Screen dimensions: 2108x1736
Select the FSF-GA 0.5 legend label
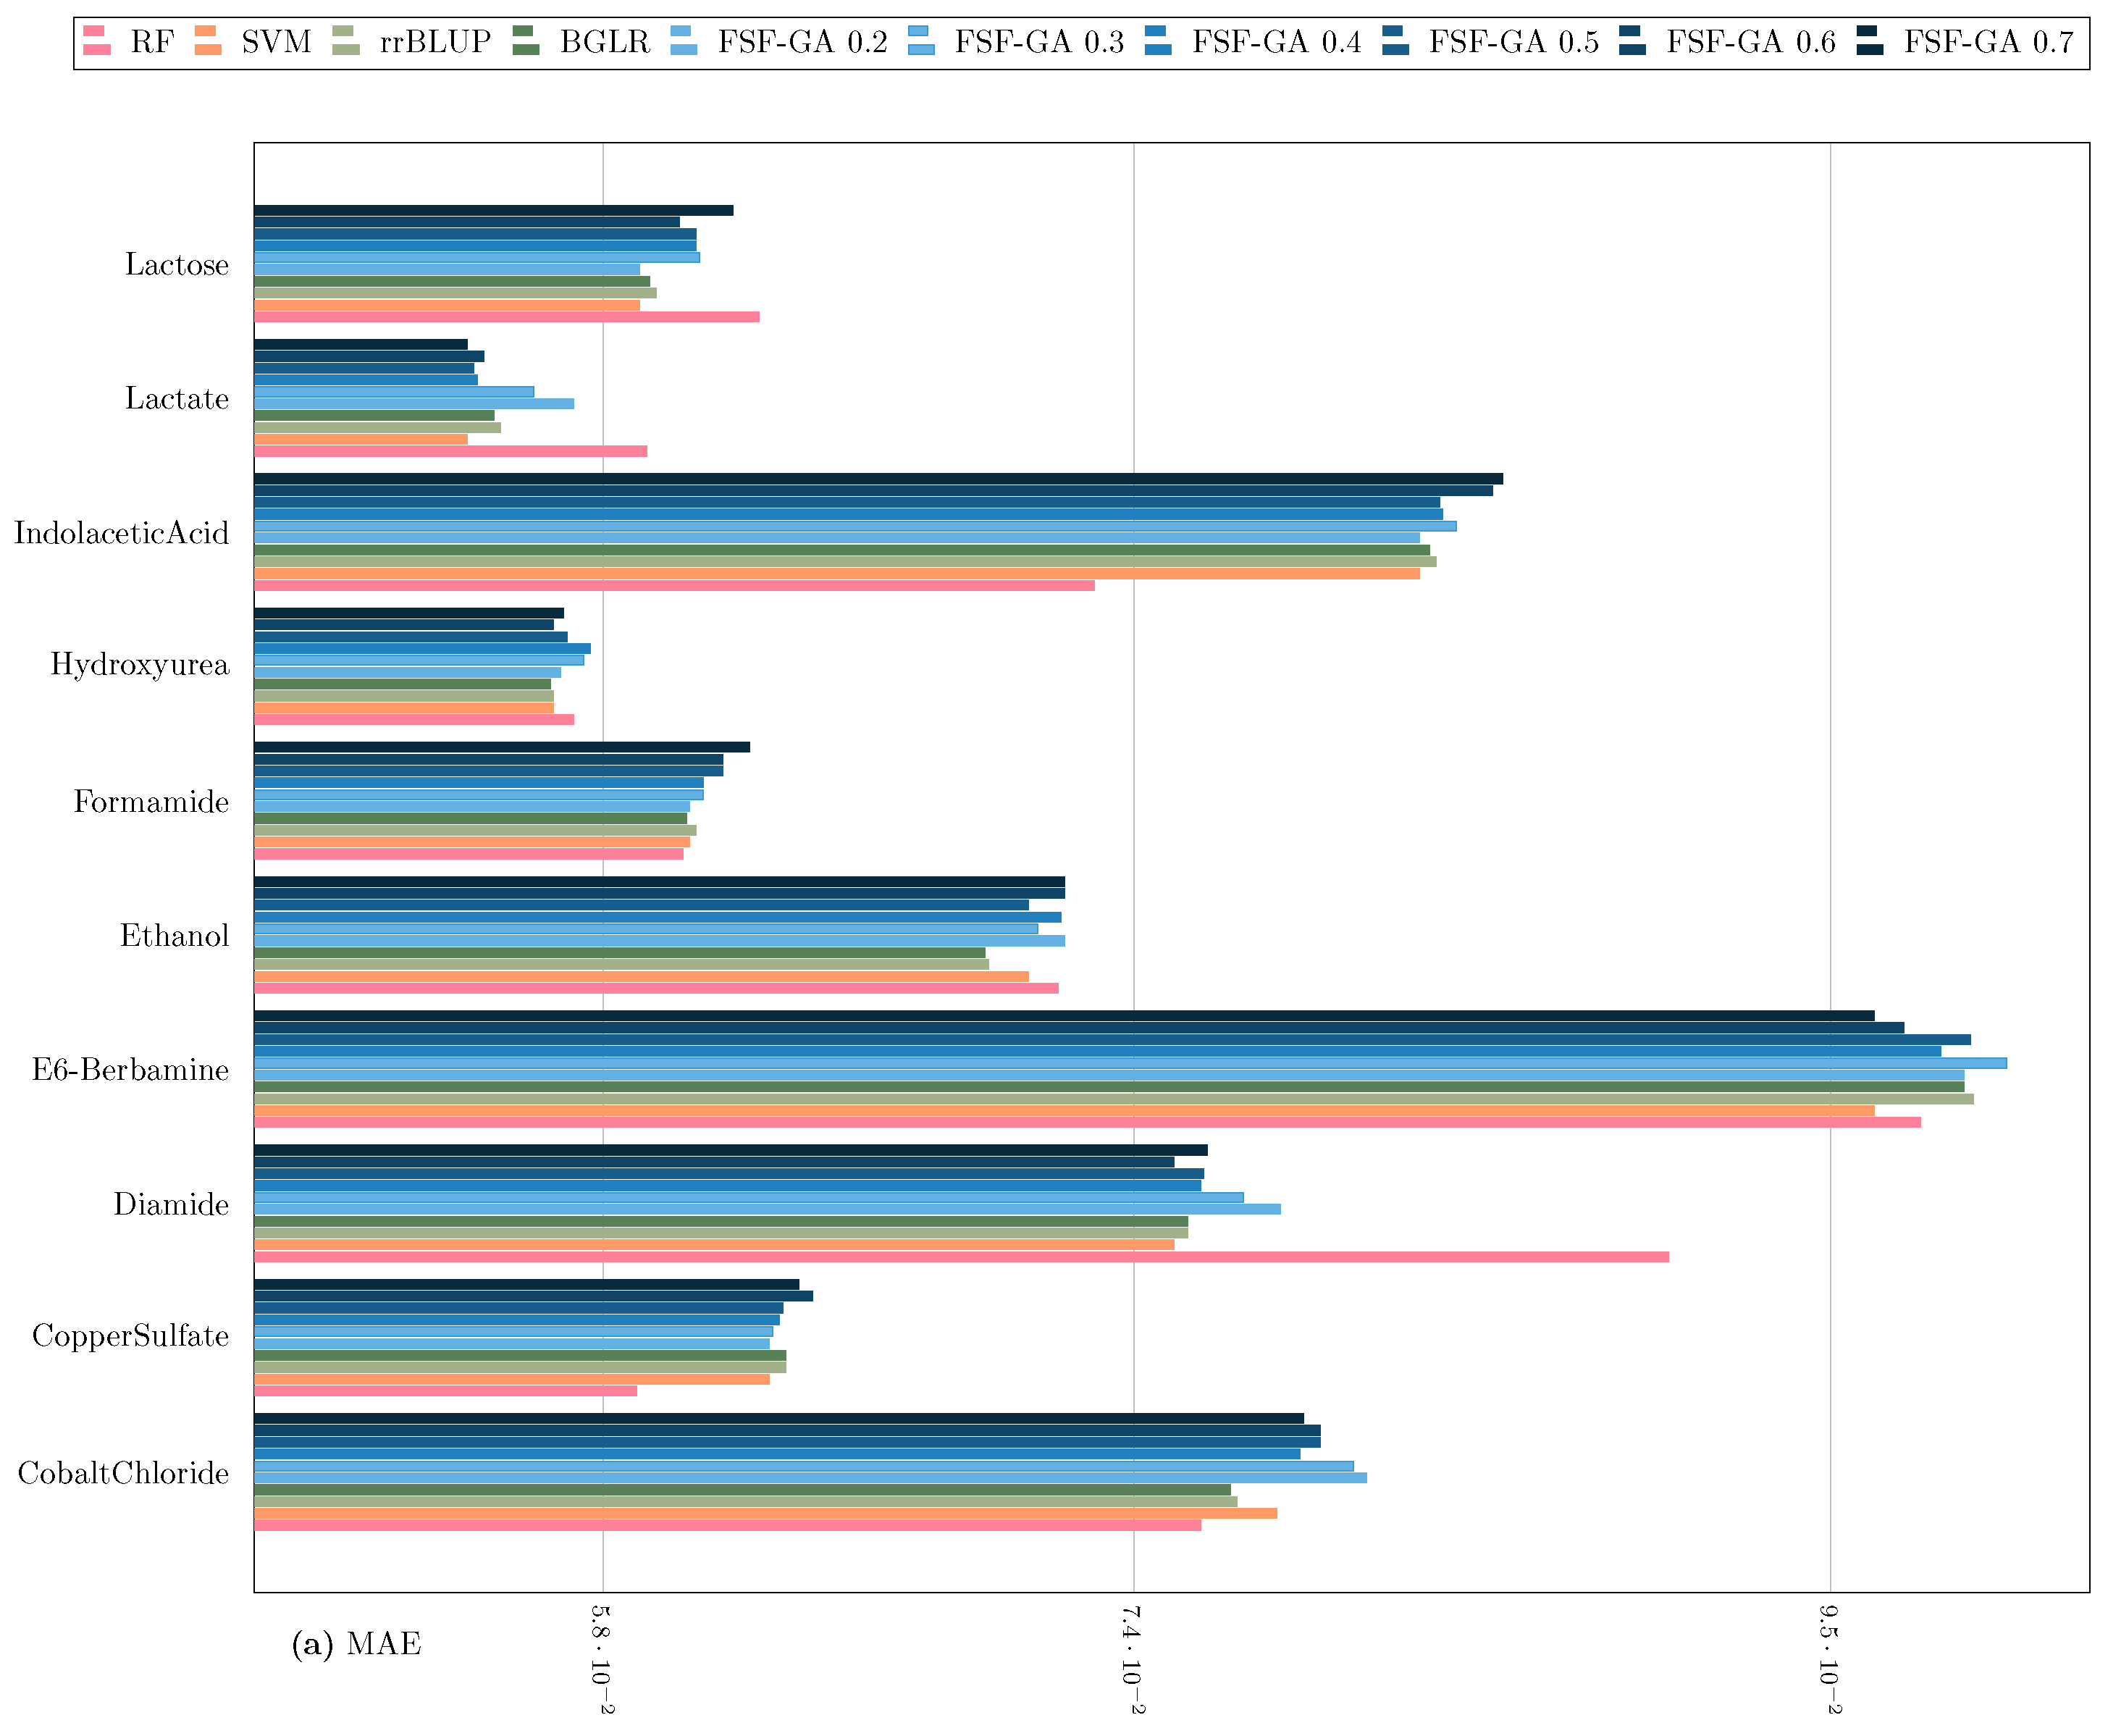click(x=1513, y=42)
